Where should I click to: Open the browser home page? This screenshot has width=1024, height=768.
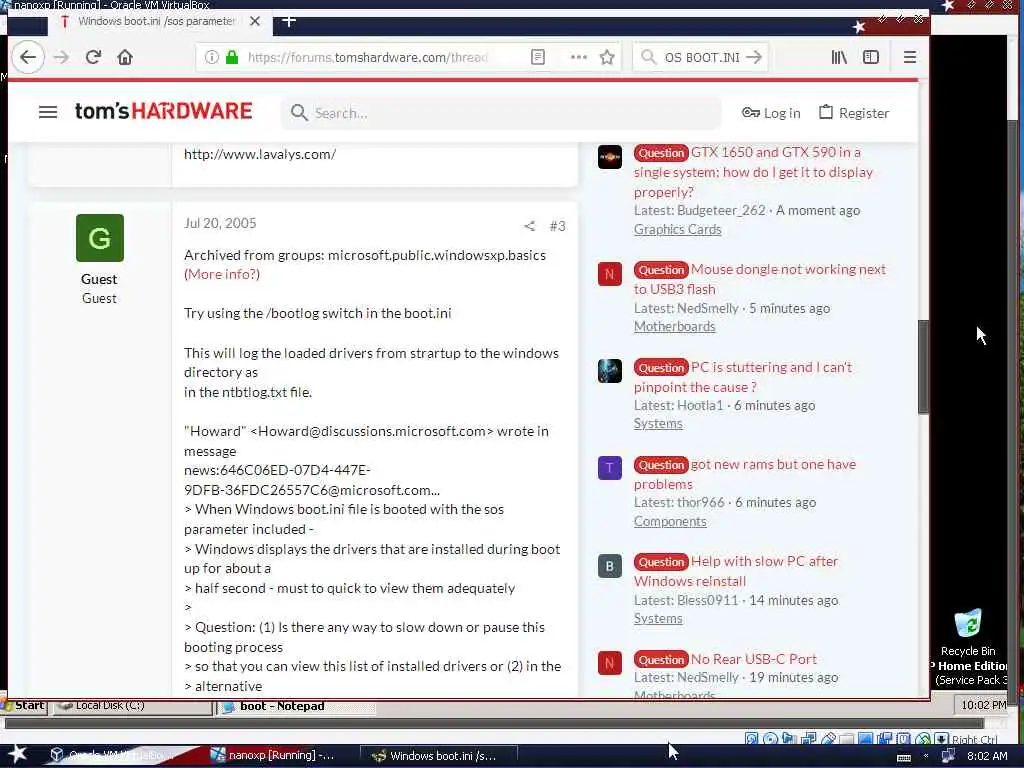click(x=125, y=57)
